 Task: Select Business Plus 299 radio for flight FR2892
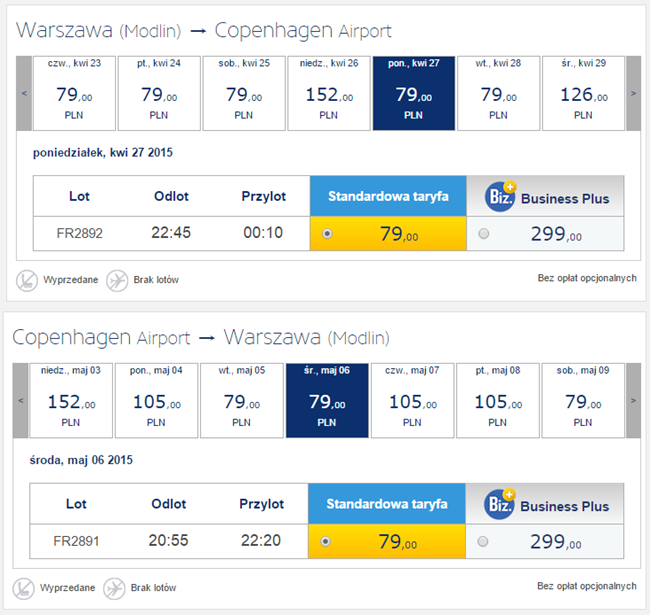pos(485,235)
